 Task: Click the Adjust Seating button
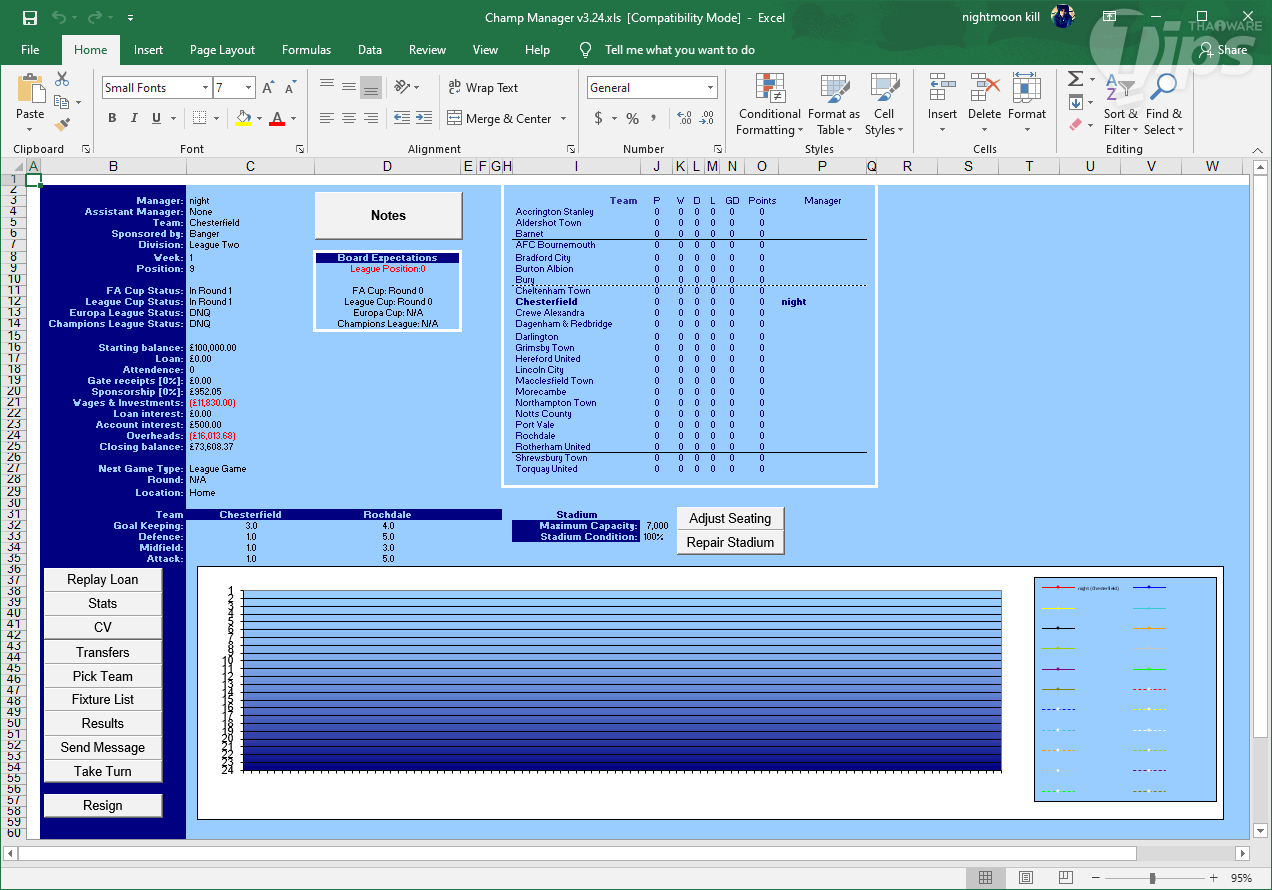(730, 518)
